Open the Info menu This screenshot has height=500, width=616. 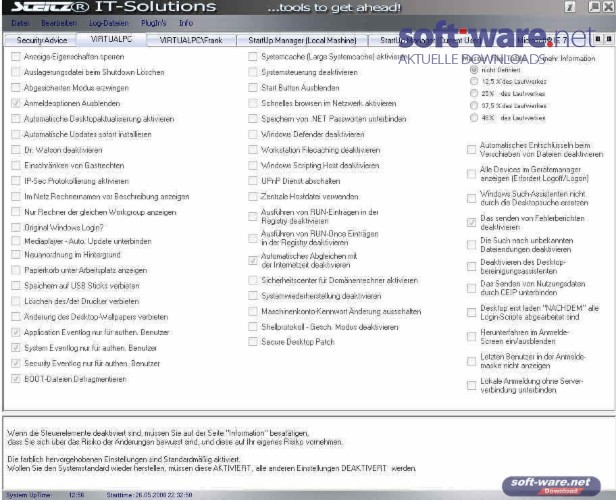click(186, 23)
